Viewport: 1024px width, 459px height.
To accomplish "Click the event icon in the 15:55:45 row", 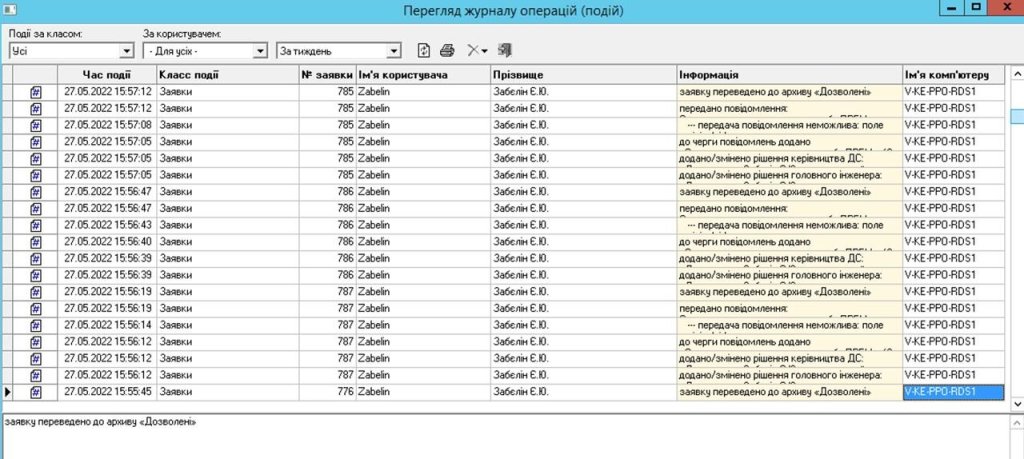I will [x=36, y=392].
